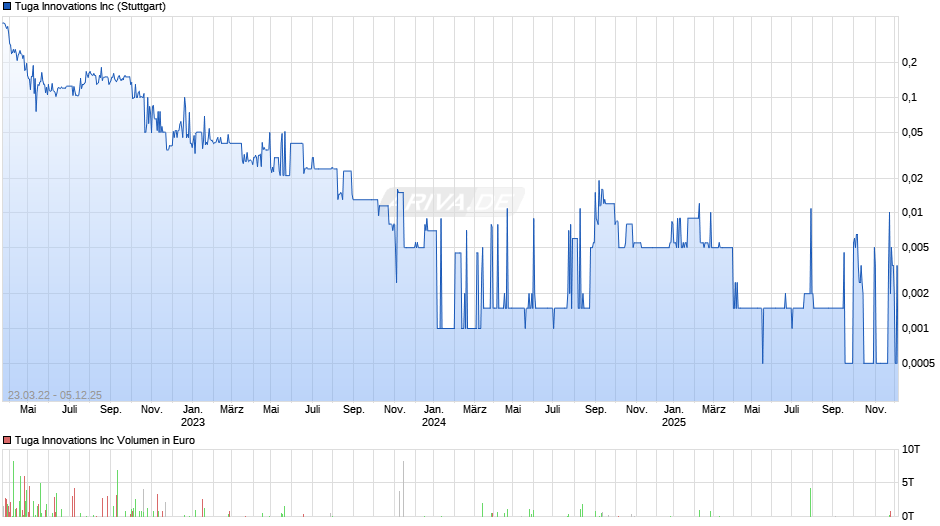Click the '0T' volume axis label

(x=908, y=516)
